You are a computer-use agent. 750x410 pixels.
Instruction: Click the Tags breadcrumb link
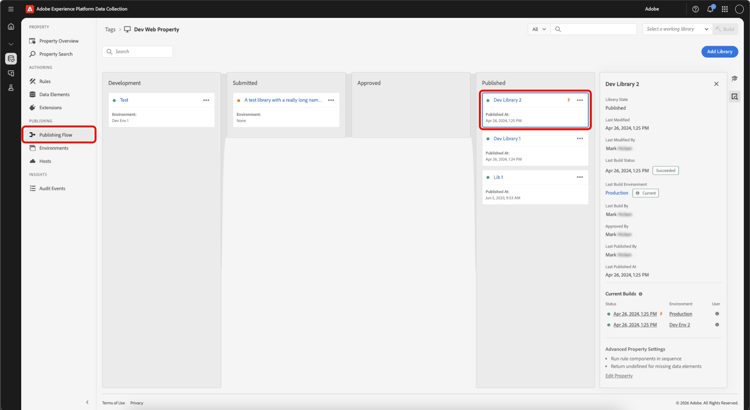tap(110, 30)
